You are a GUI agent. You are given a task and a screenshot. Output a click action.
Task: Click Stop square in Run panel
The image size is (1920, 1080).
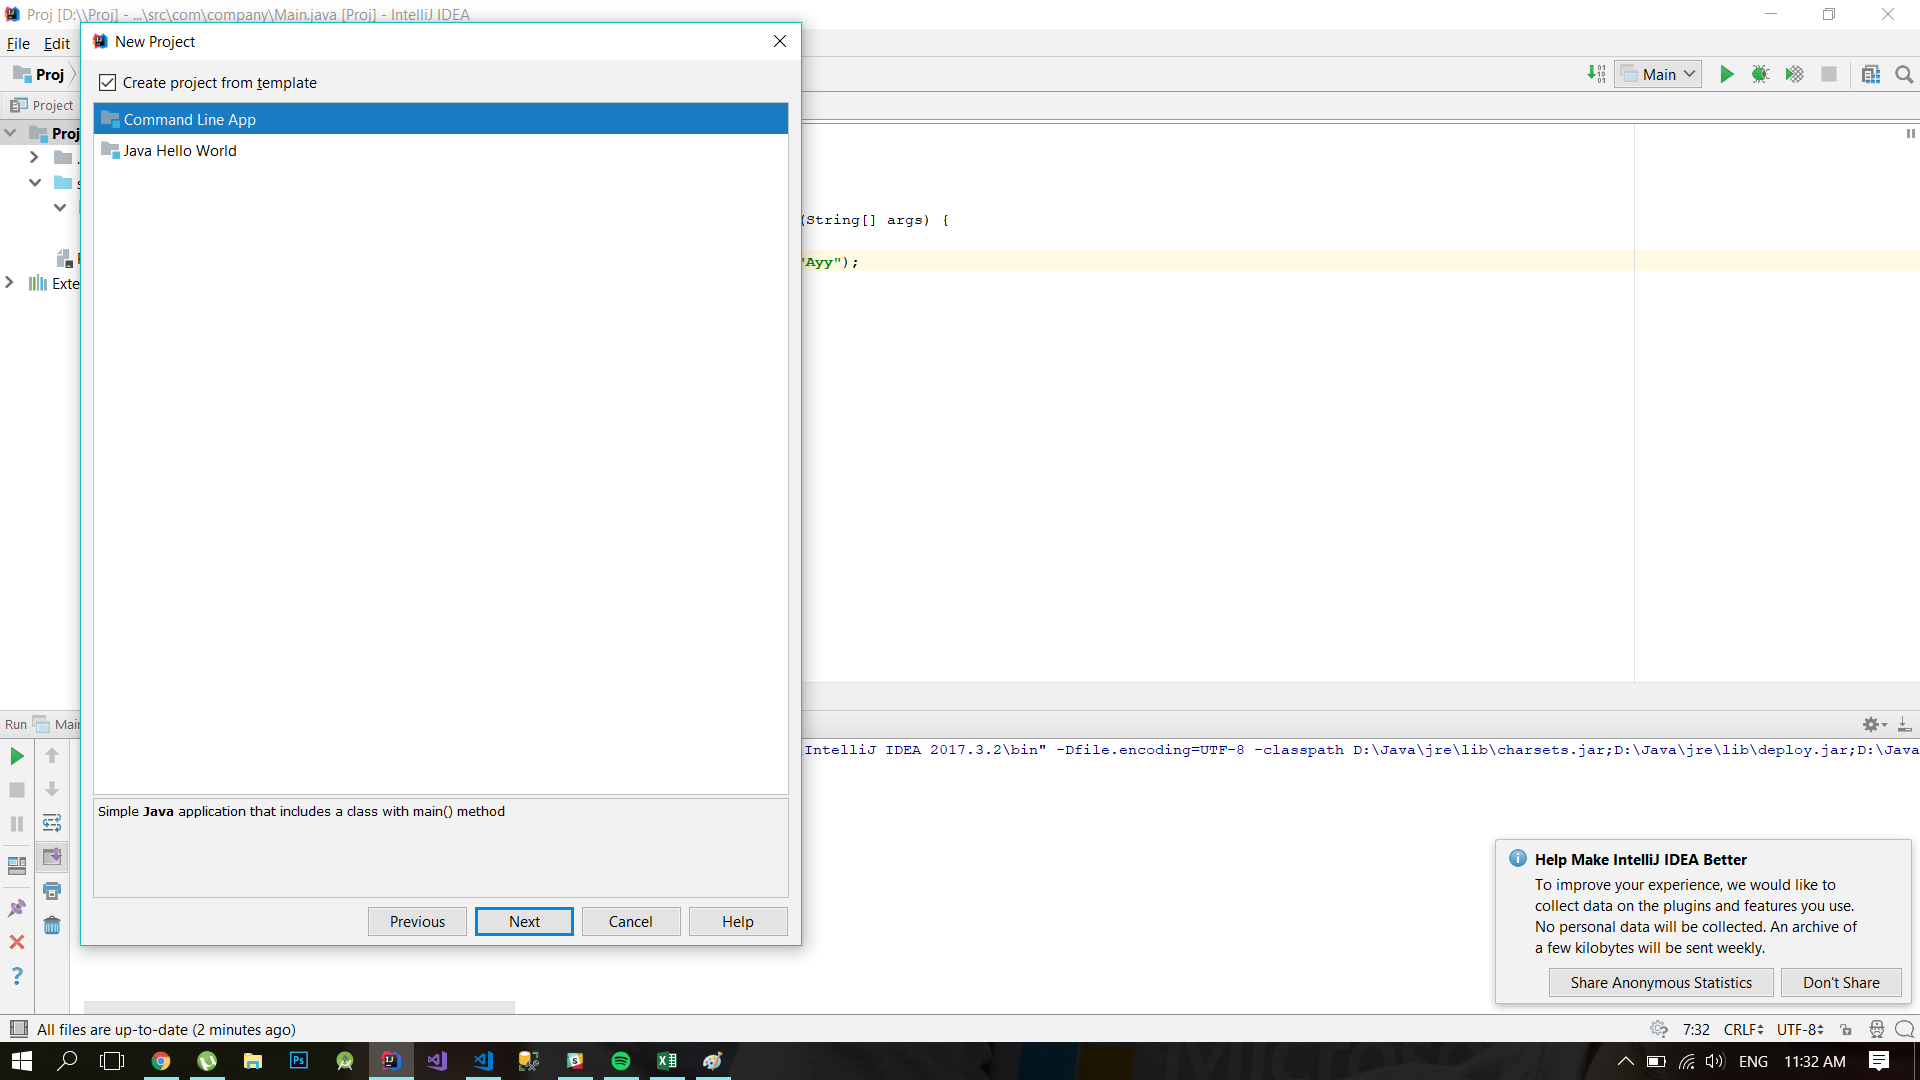coord(17,790)
